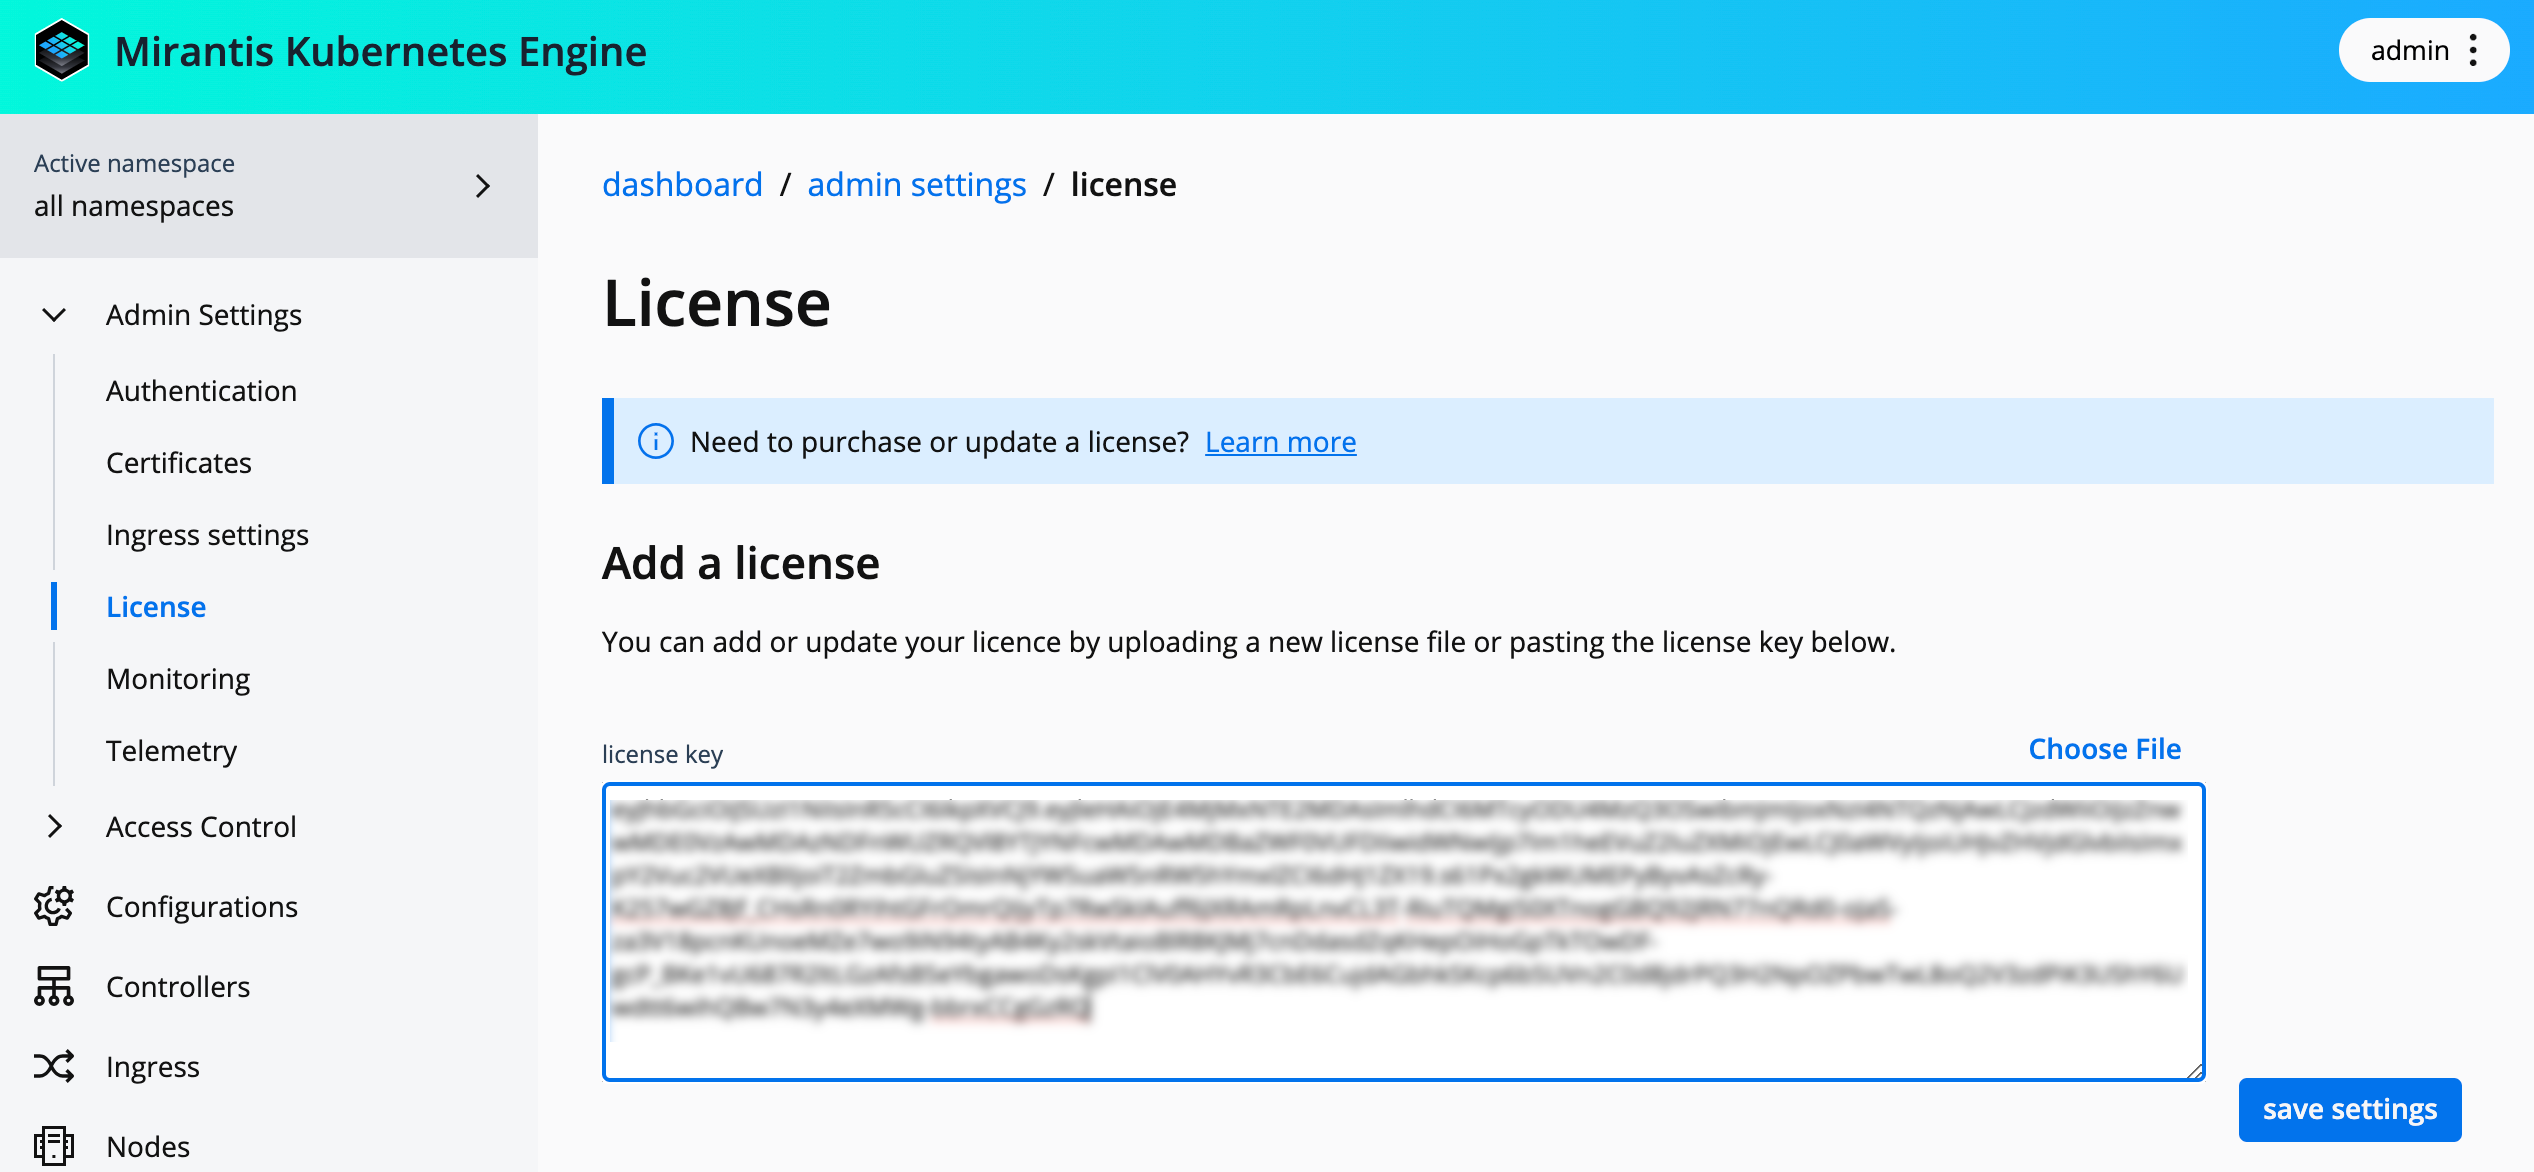
Task: Click the Controllers hierarchy icon
Action: 54,986
